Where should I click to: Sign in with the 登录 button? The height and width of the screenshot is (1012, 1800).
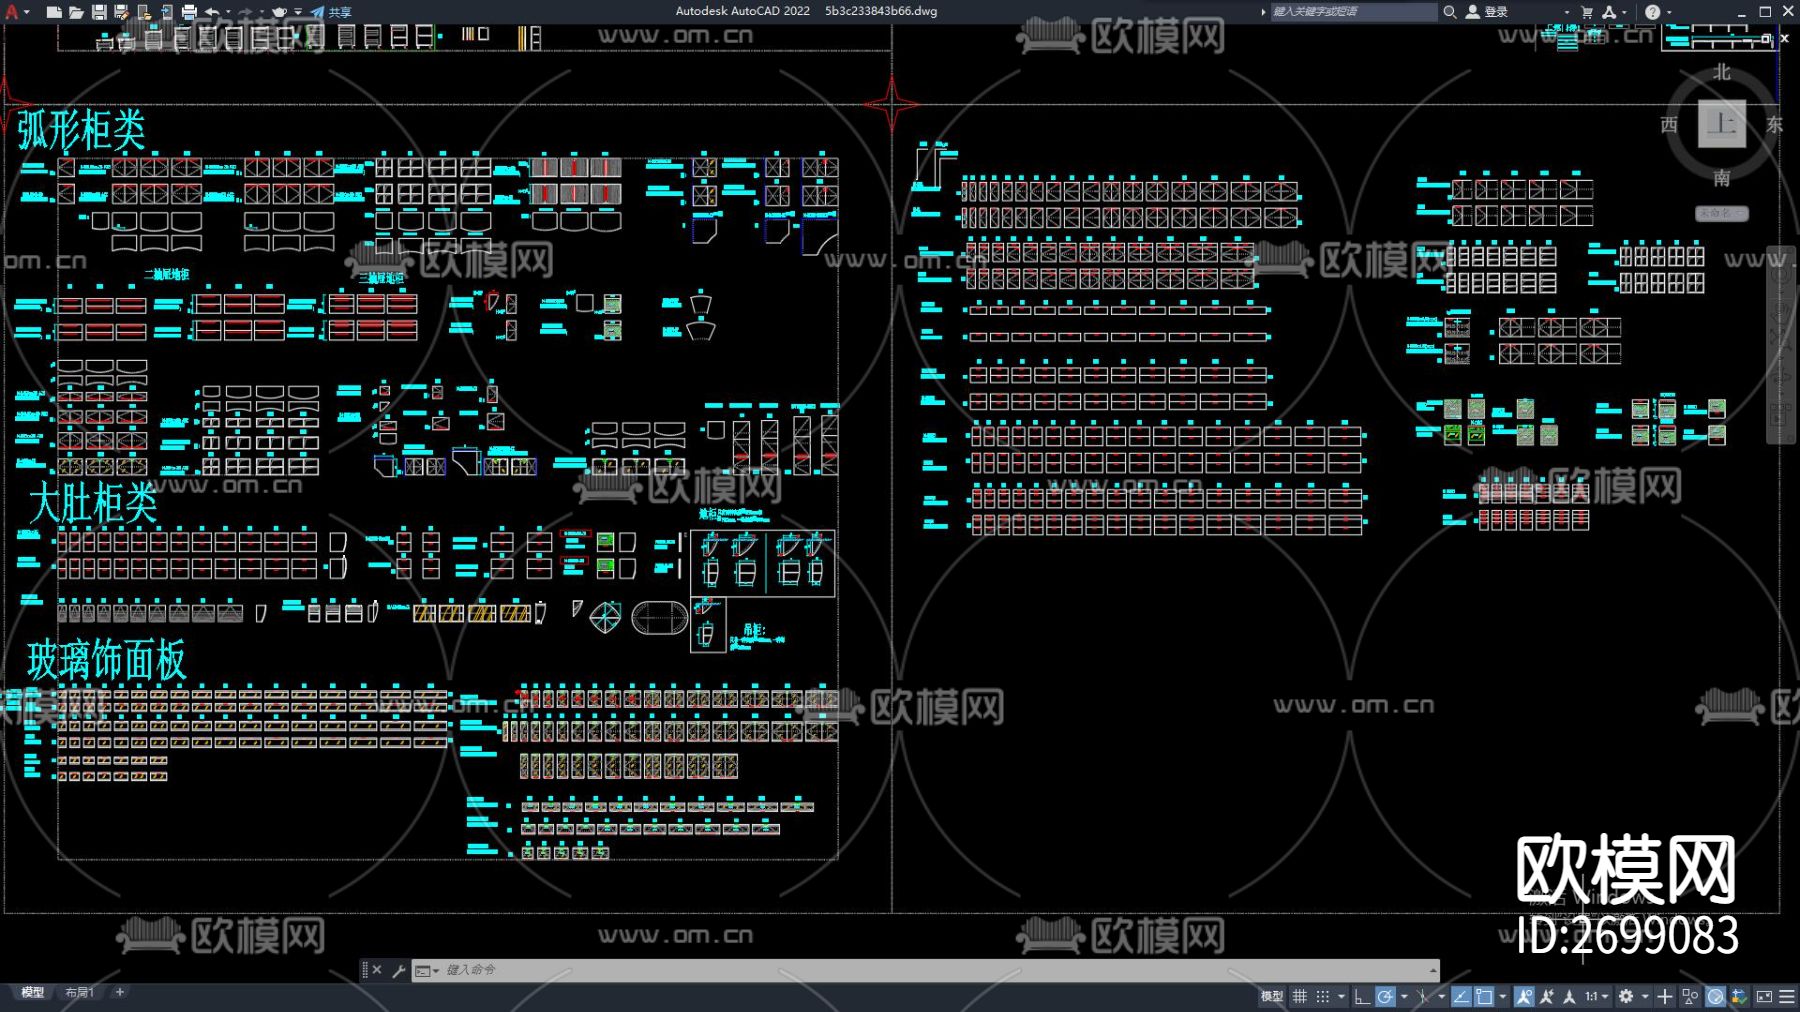tap(1487, 12)
